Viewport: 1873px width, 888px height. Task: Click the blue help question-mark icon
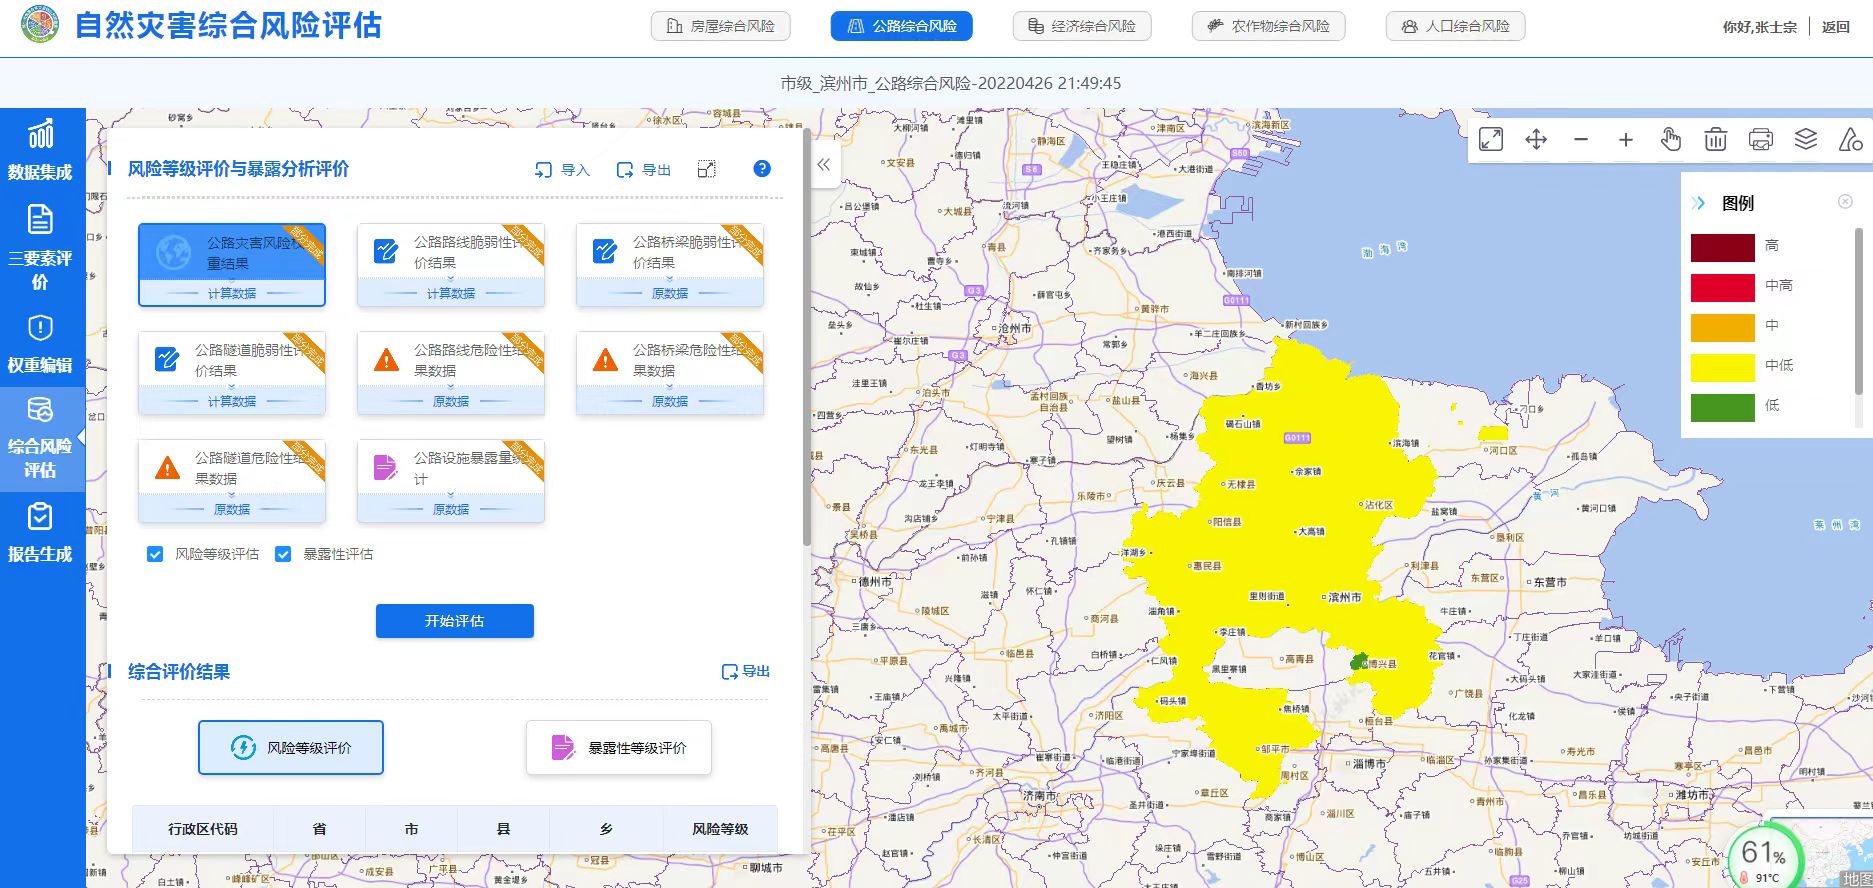coord(762,169)
